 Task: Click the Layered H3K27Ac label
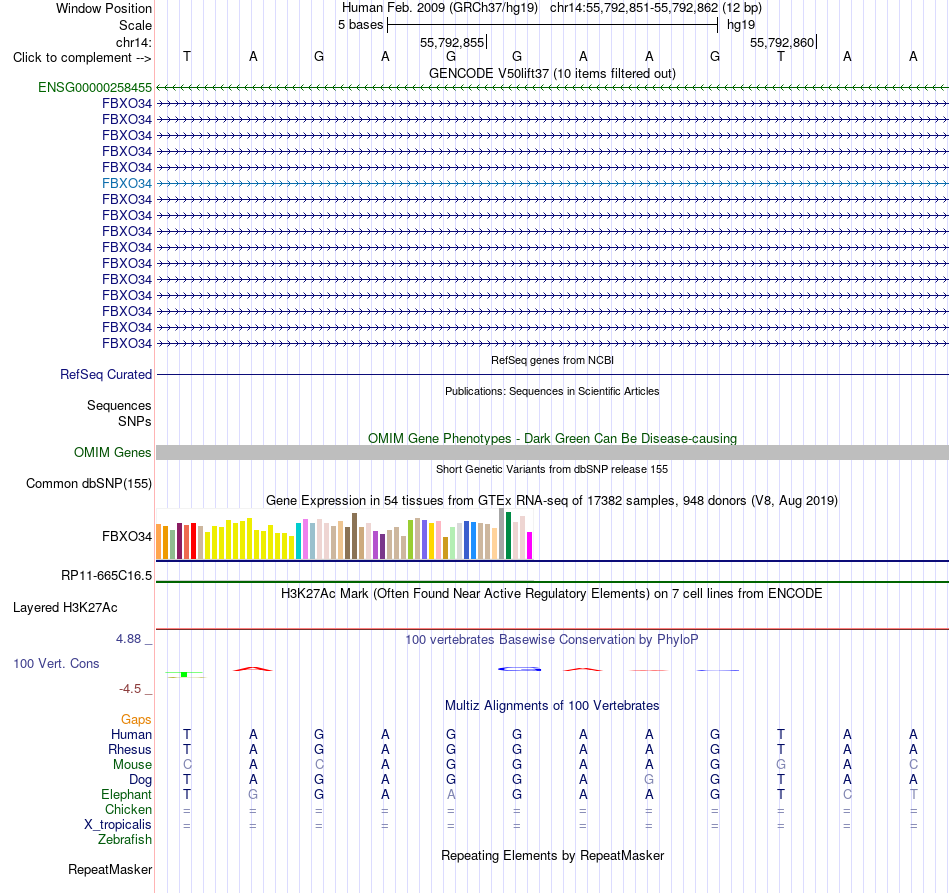point(65,608)
